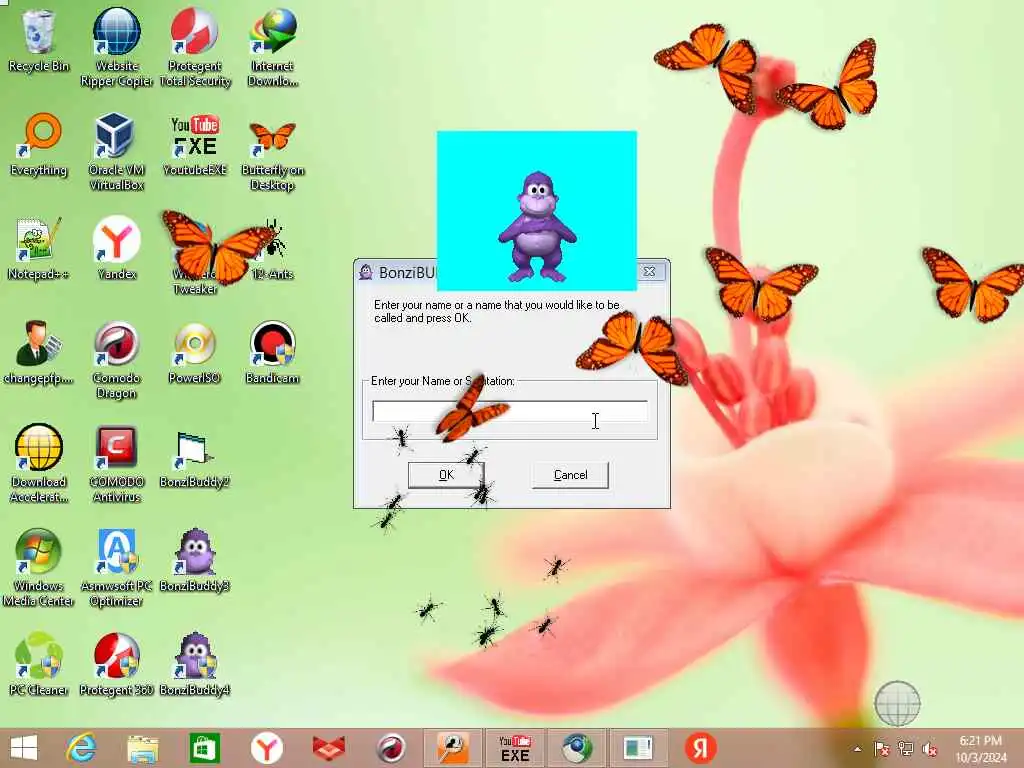This screenshot has height=768, width=1024.
Task: Select the Everything search shortcut
Action: coord(39,145)
